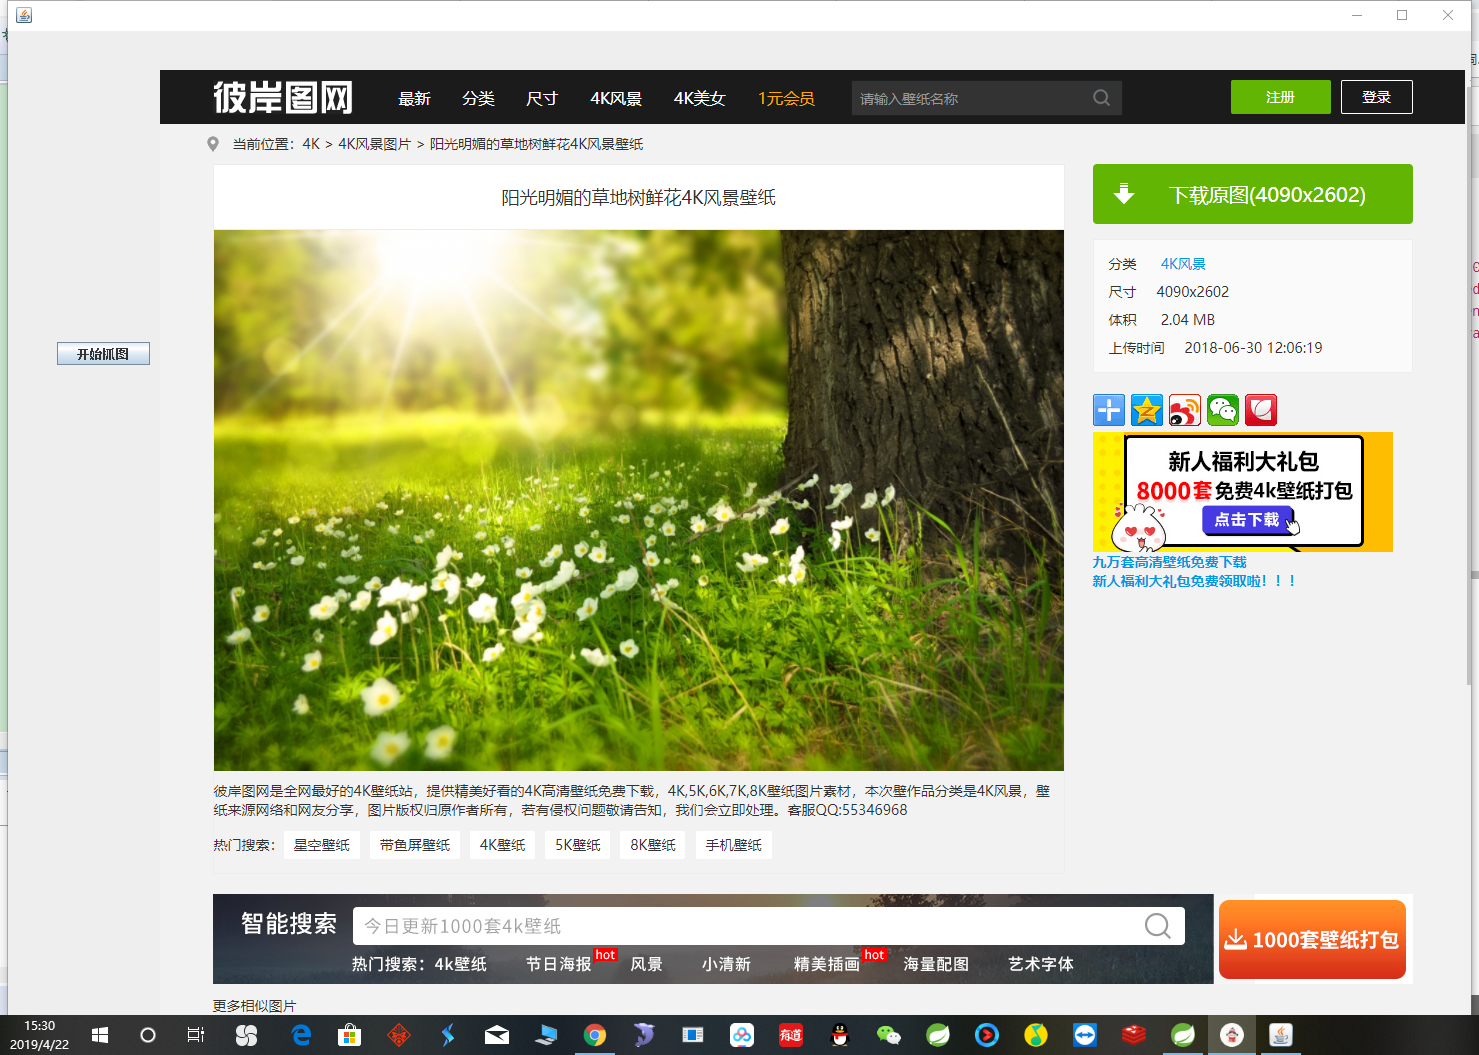Click the Cortana circle icon on the taskbar
This screenshot has height=1055, width=1479.
[148, 1035]
